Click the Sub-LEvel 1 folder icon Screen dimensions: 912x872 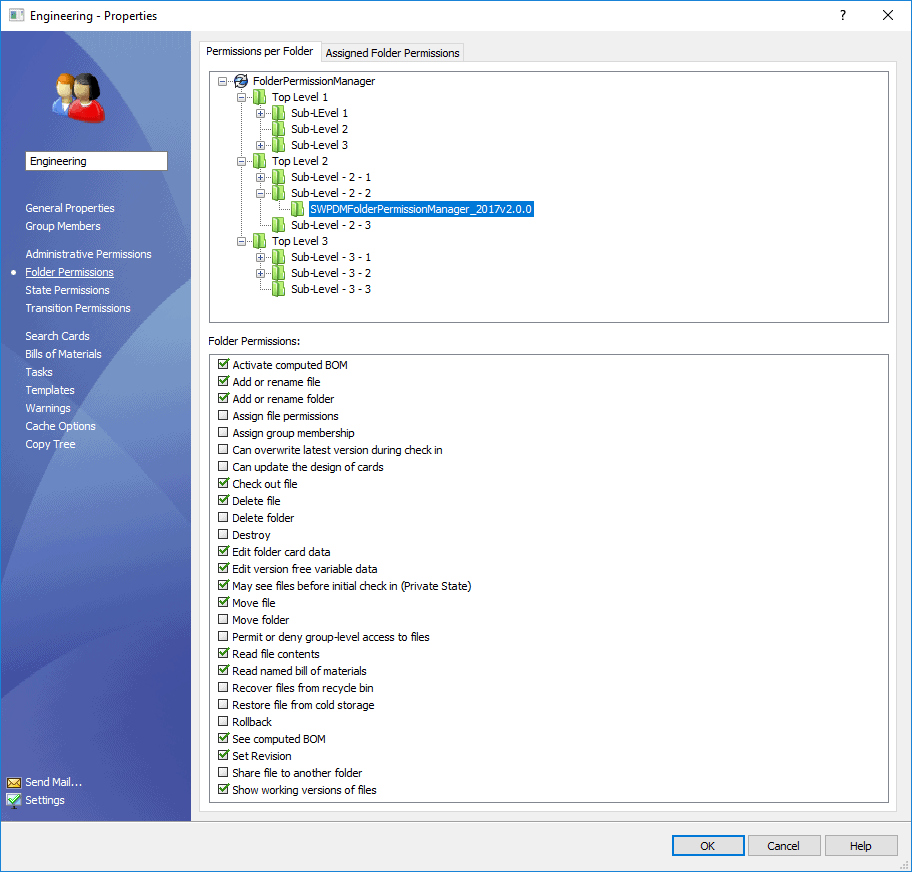(279, 113)
